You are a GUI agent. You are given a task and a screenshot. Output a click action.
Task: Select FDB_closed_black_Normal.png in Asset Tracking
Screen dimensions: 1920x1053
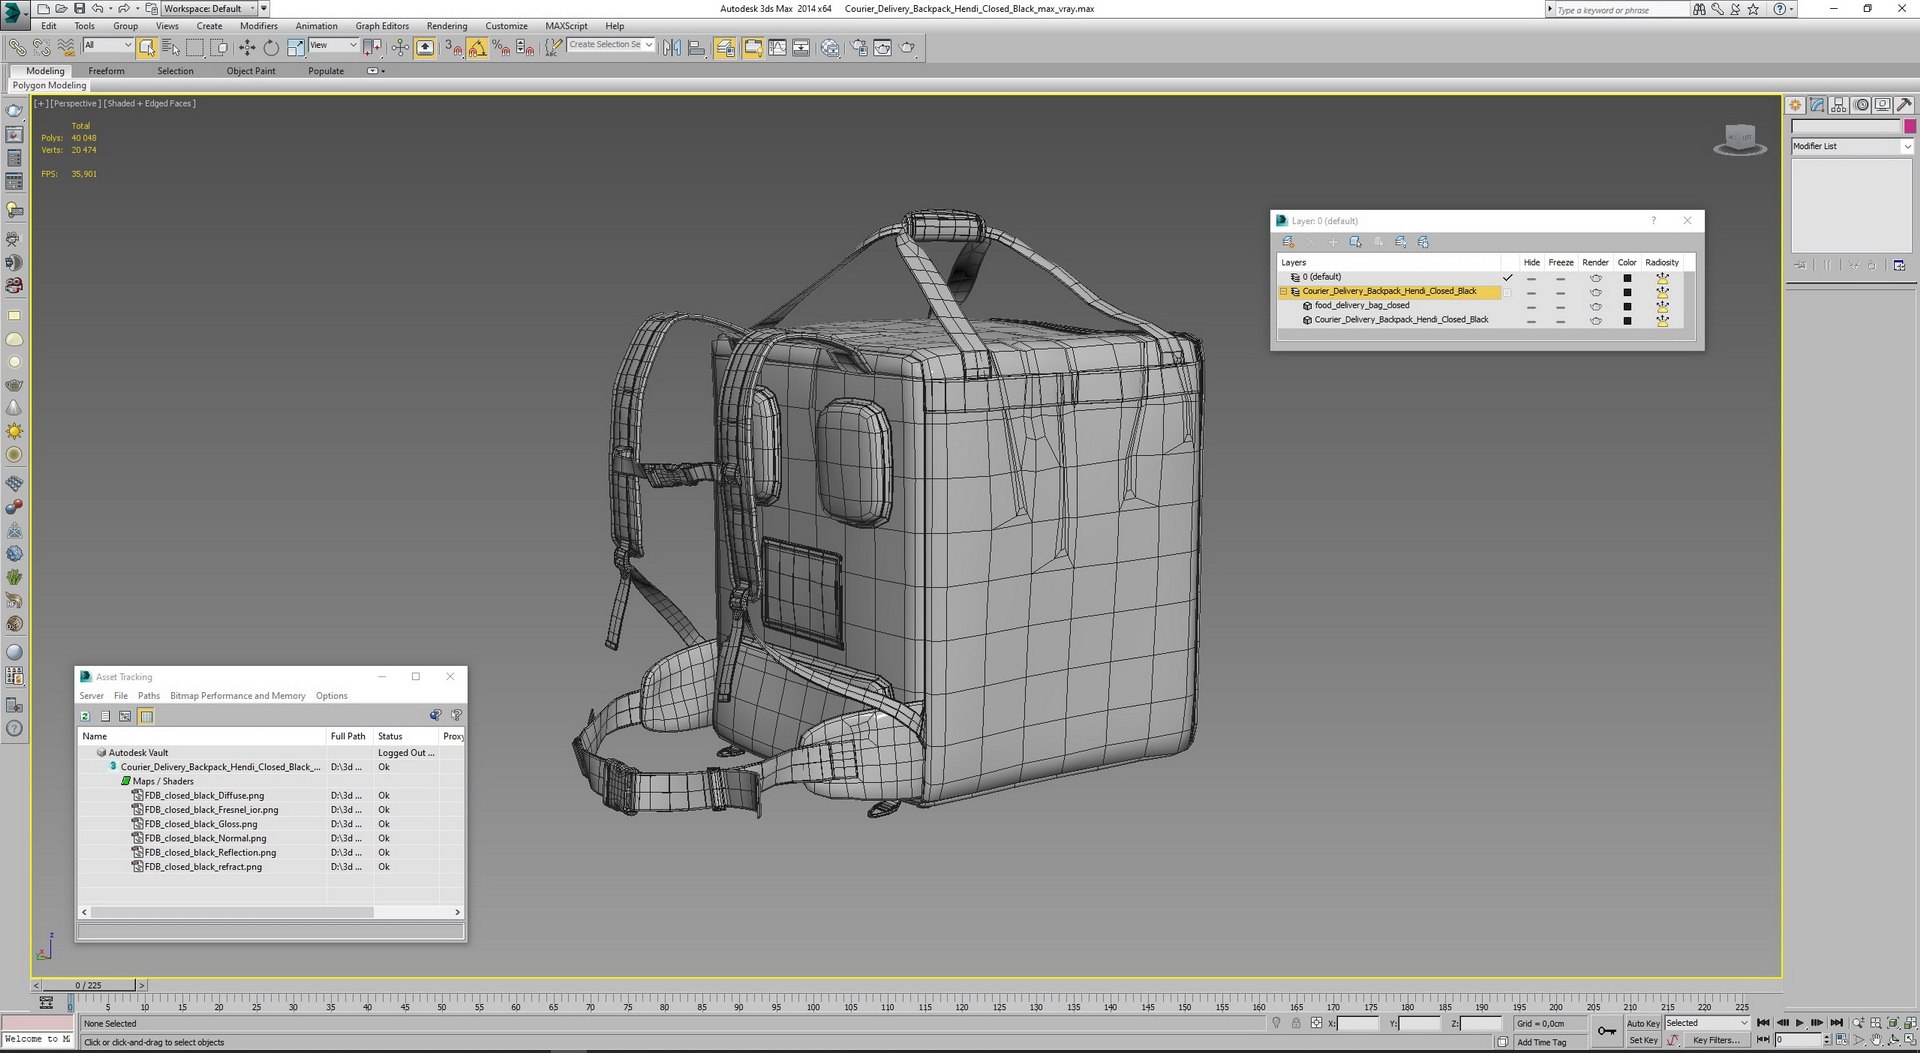coord(205,838)
